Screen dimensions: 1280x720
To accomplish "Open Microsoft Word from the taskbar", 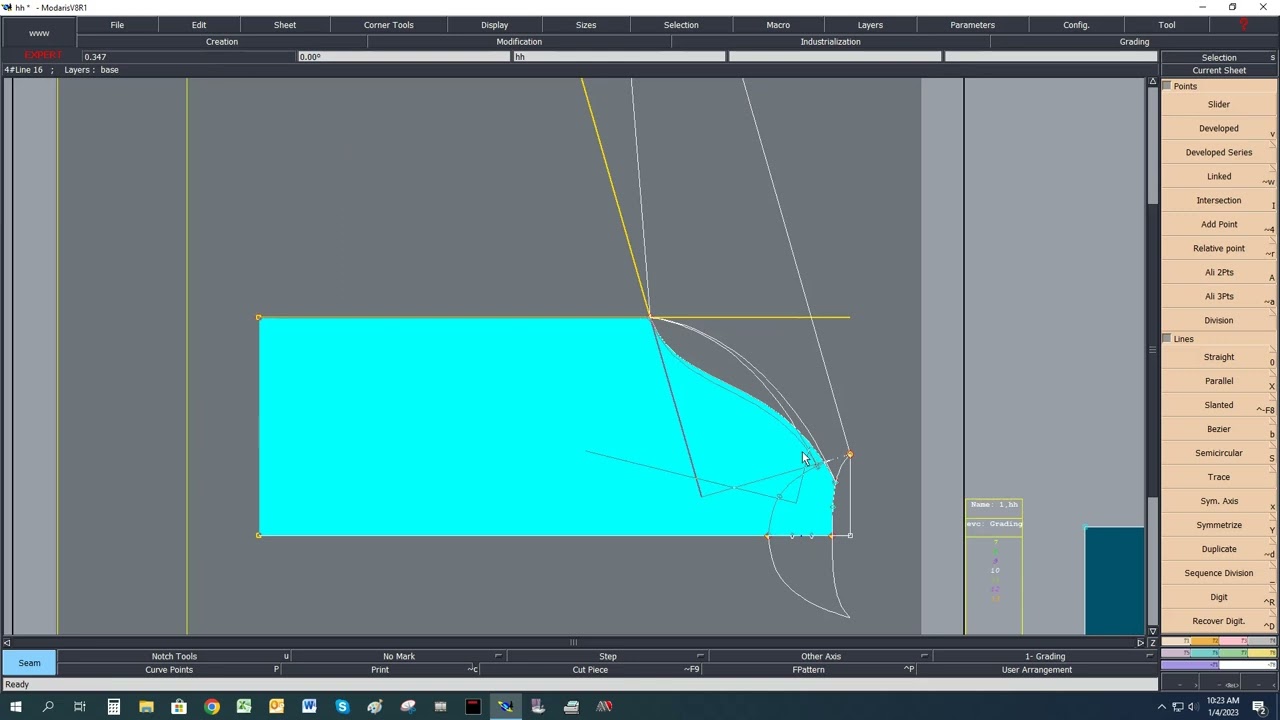I will click(309, 707).
